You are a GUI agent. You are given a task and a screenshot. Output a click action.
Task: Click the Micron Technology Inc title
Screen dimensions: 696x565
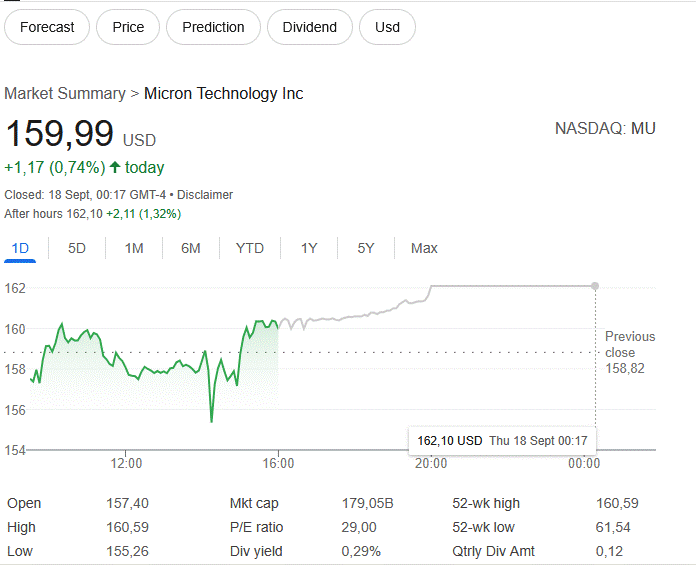[x=223, y=94]
